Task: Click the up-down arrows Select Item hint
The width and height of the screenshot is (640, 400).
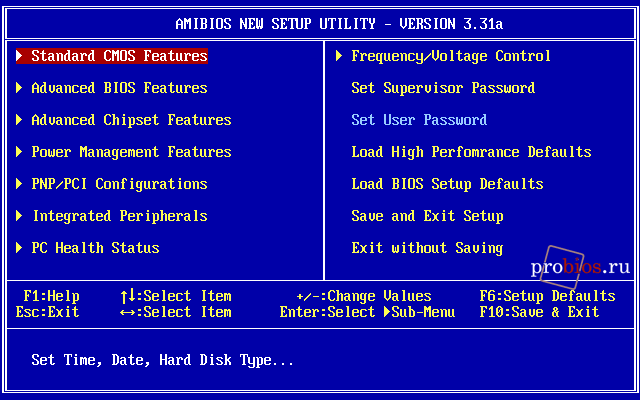Action: (176, 296)
